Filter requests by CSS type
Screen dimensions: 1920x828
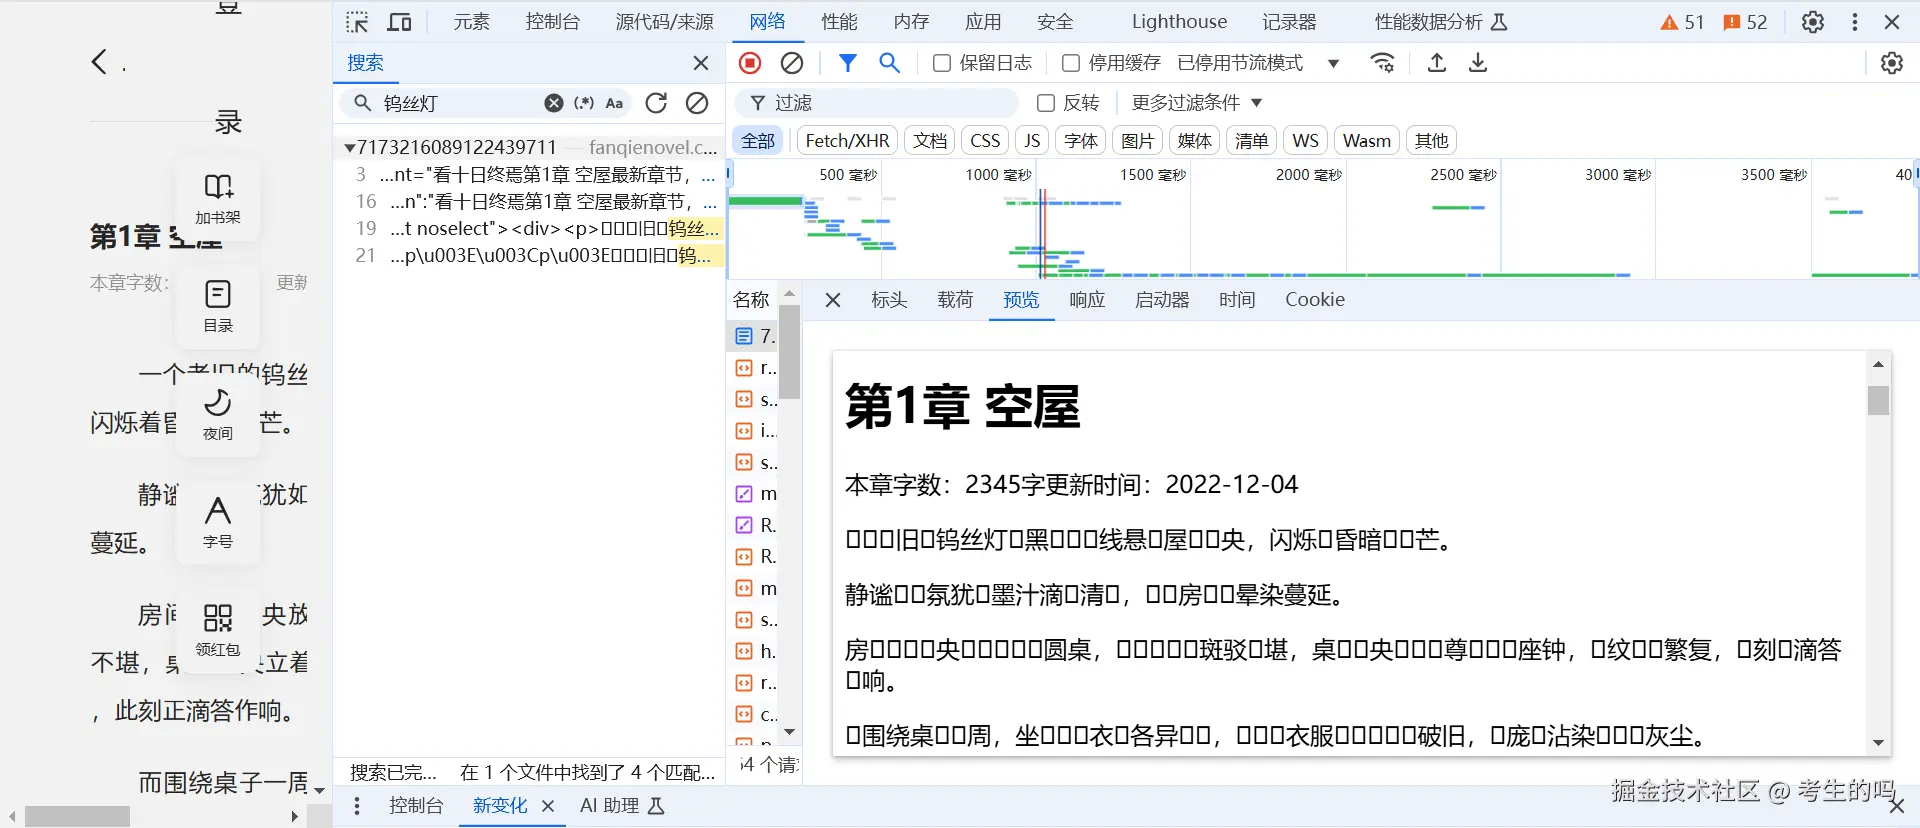tap(985, 141)
